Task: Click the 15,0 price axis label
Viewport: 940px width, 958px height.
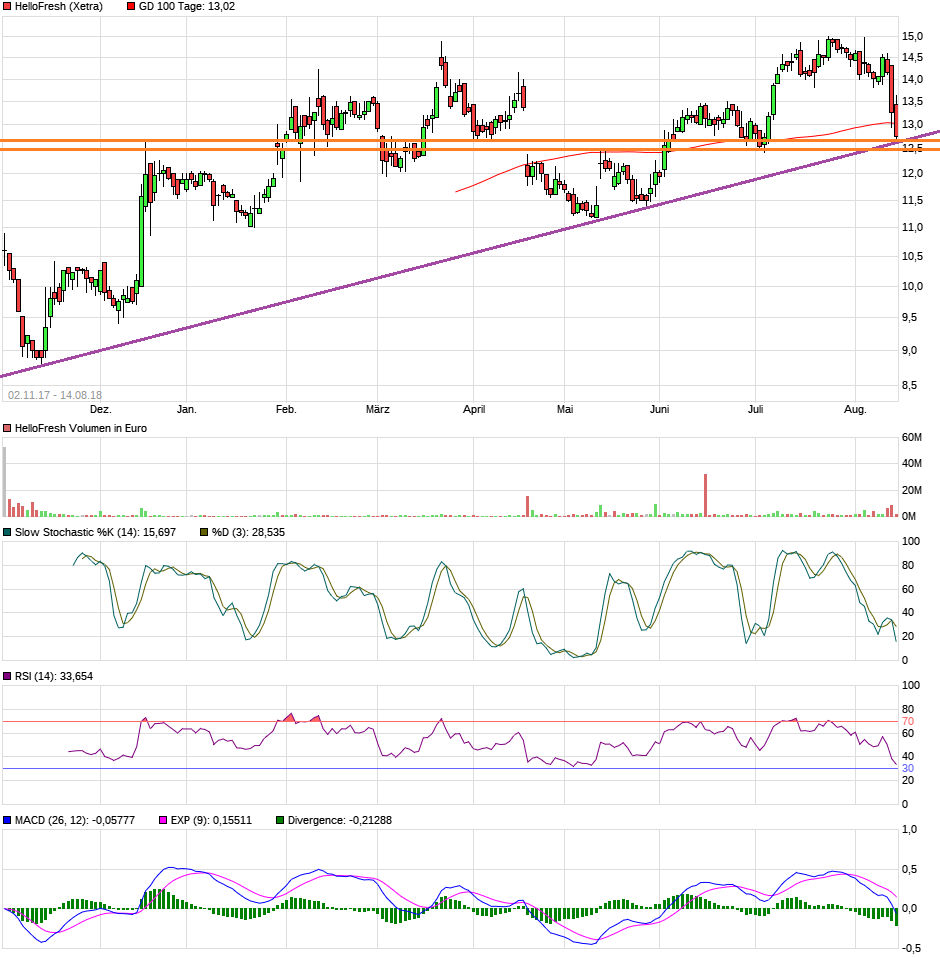Action: tap(912, 36)
